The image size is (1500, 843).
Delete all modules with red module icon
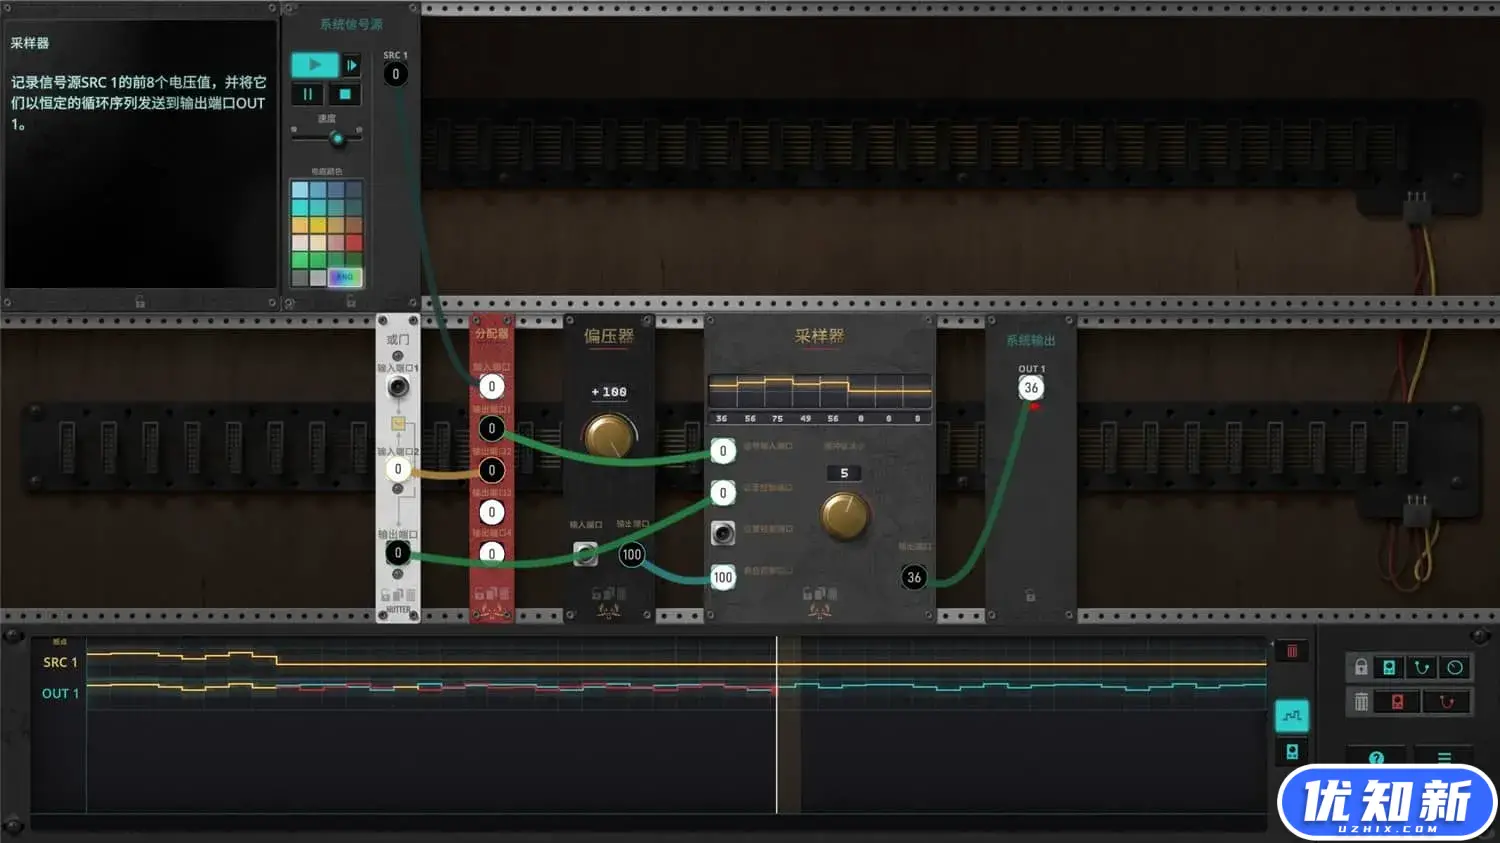click(1397, 702)
